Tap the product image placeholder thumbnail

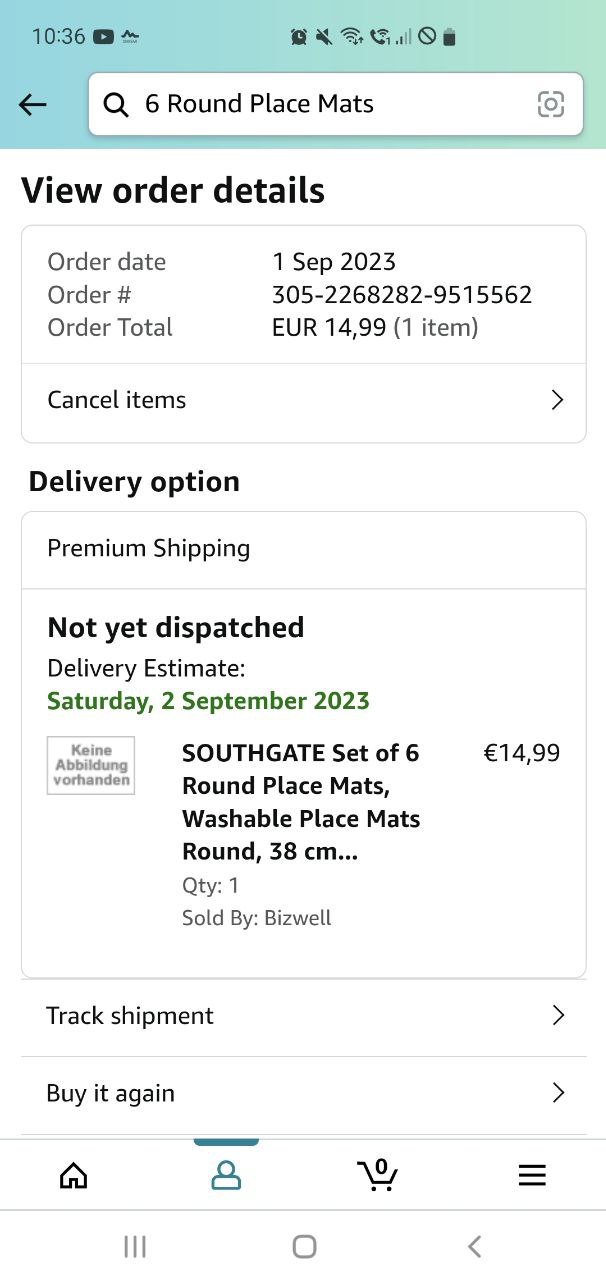click(91, 766)
